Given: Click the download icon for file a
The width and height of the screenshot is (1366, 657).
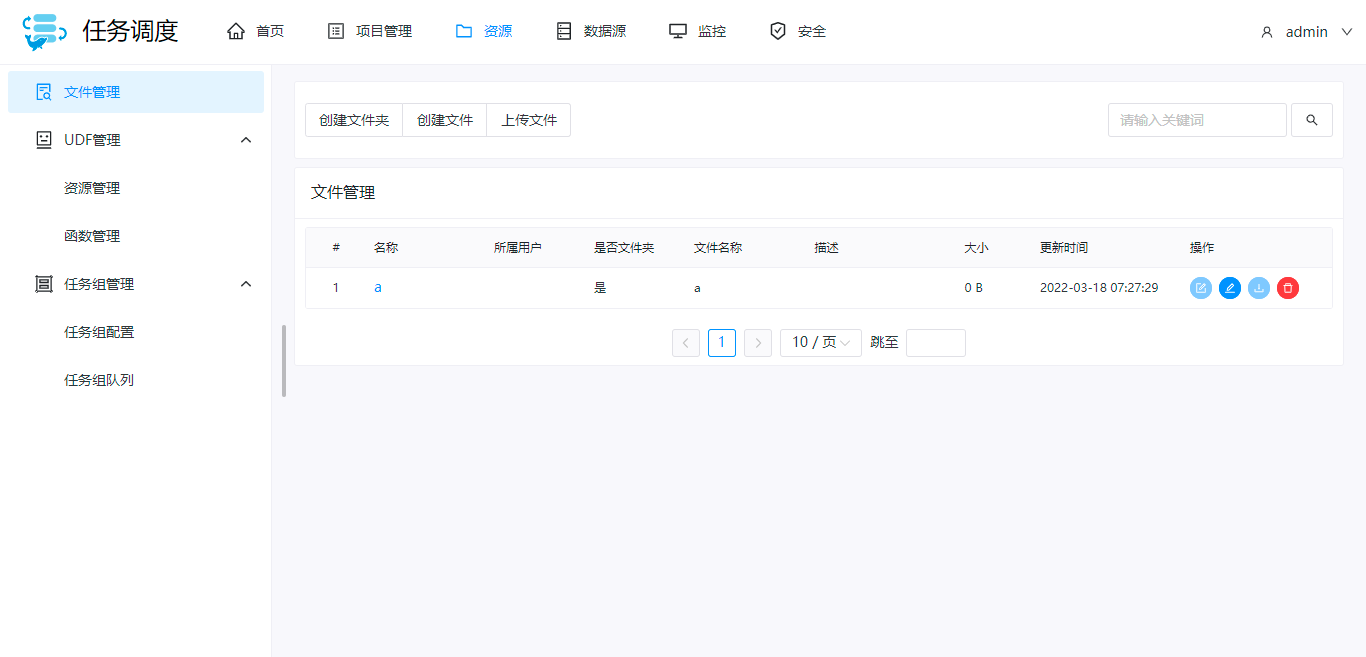Looking at the screenshot, I should pyautogui.click(x=1258, y=288).
